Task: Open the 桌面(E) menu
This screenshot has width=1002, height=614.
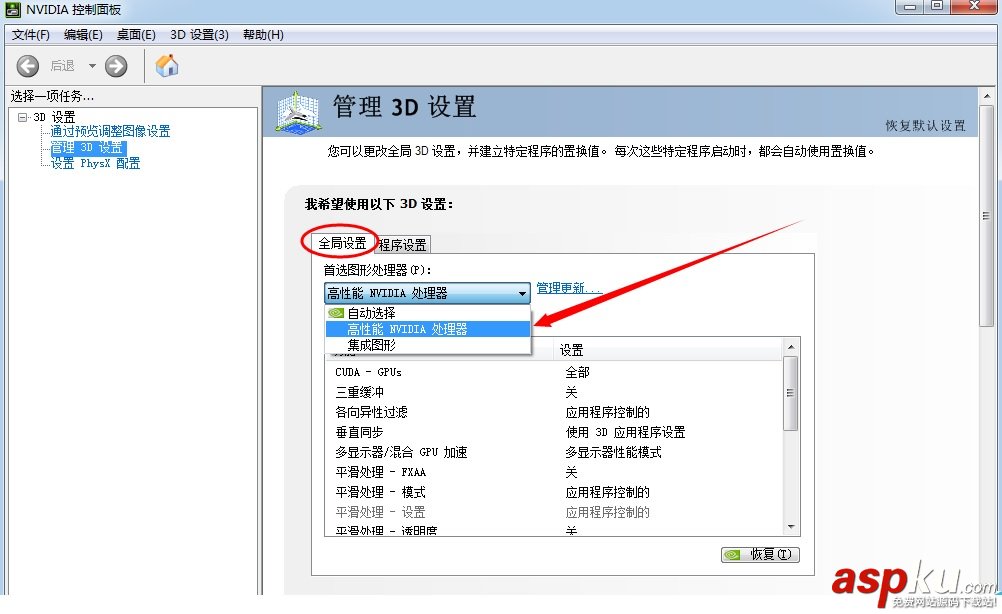Action: tap(136, 35)
